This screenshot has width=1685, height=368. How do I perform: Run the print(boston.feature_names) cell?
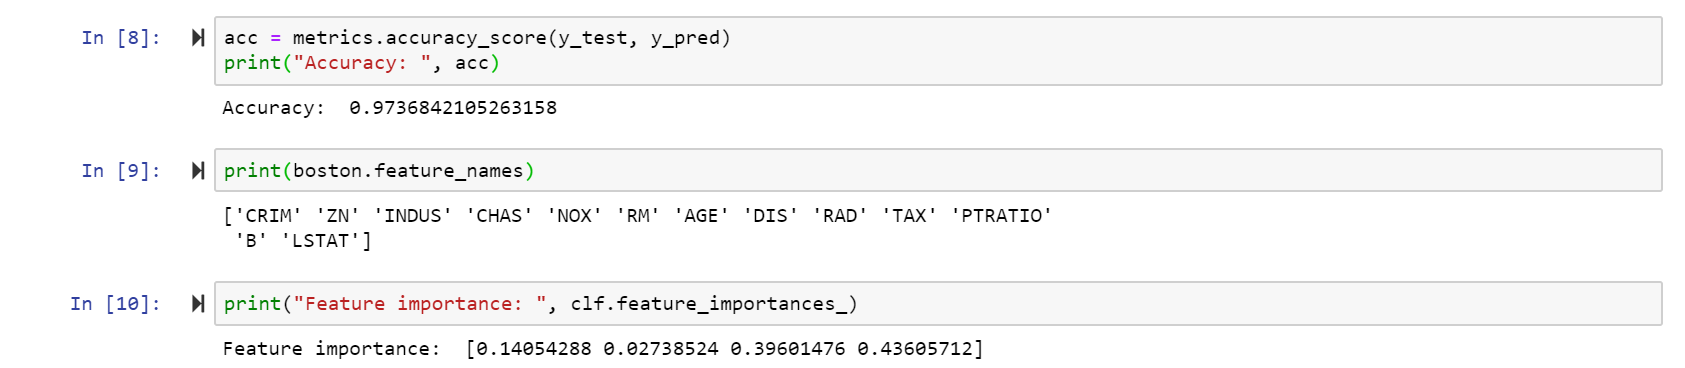point(198,171)
